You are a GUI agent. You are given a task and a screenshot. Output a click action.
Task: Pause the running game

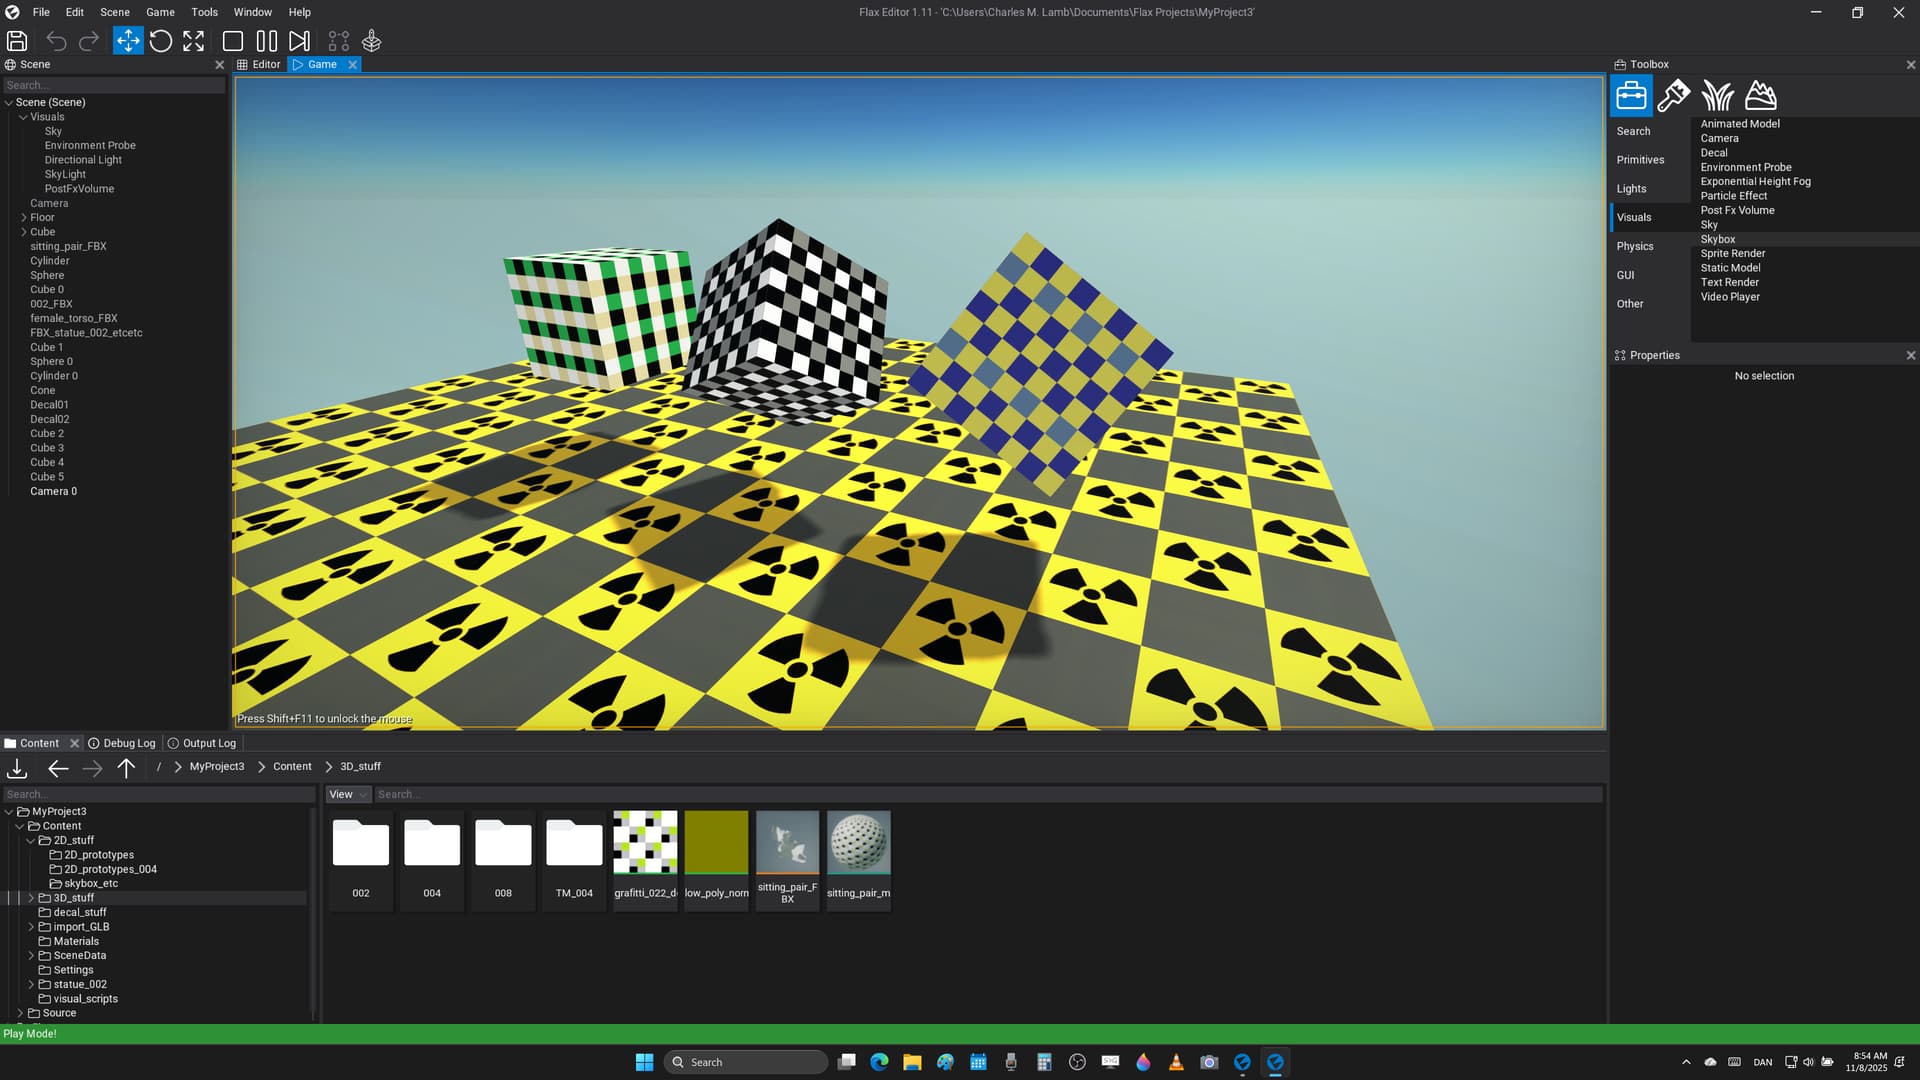pos(266,41)
